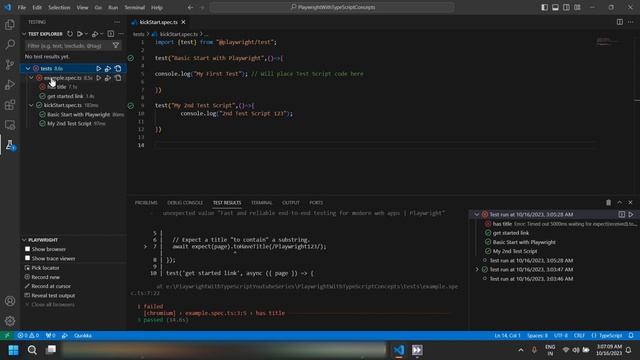This screenshot has height=360, width=640.
Task: Open the Windows Start menu
Action: point(13,350)
